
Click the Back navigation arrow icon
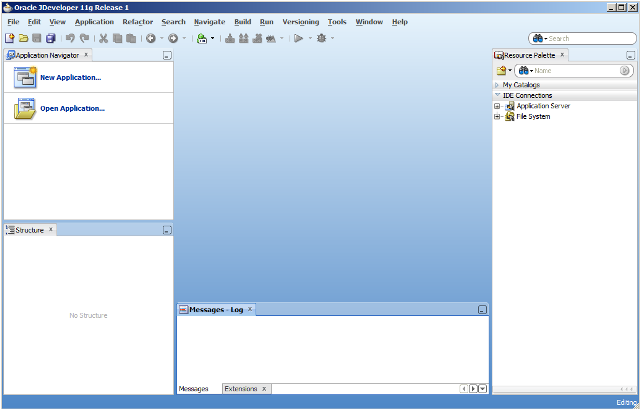151,38
